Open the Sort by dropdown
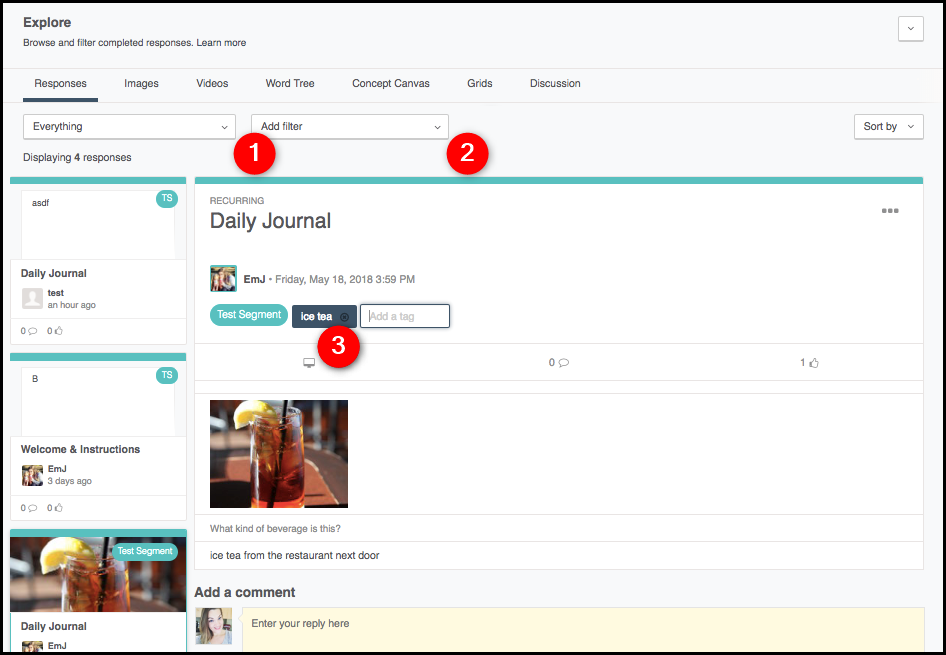Viewport: 946px width, 655px height. point(889,127)
